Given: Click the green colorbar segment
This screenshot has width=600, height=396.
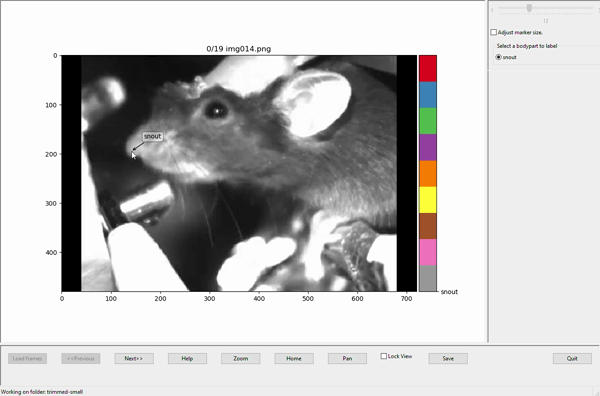Looking at the screenshot, I should click(x=428, y=121).
